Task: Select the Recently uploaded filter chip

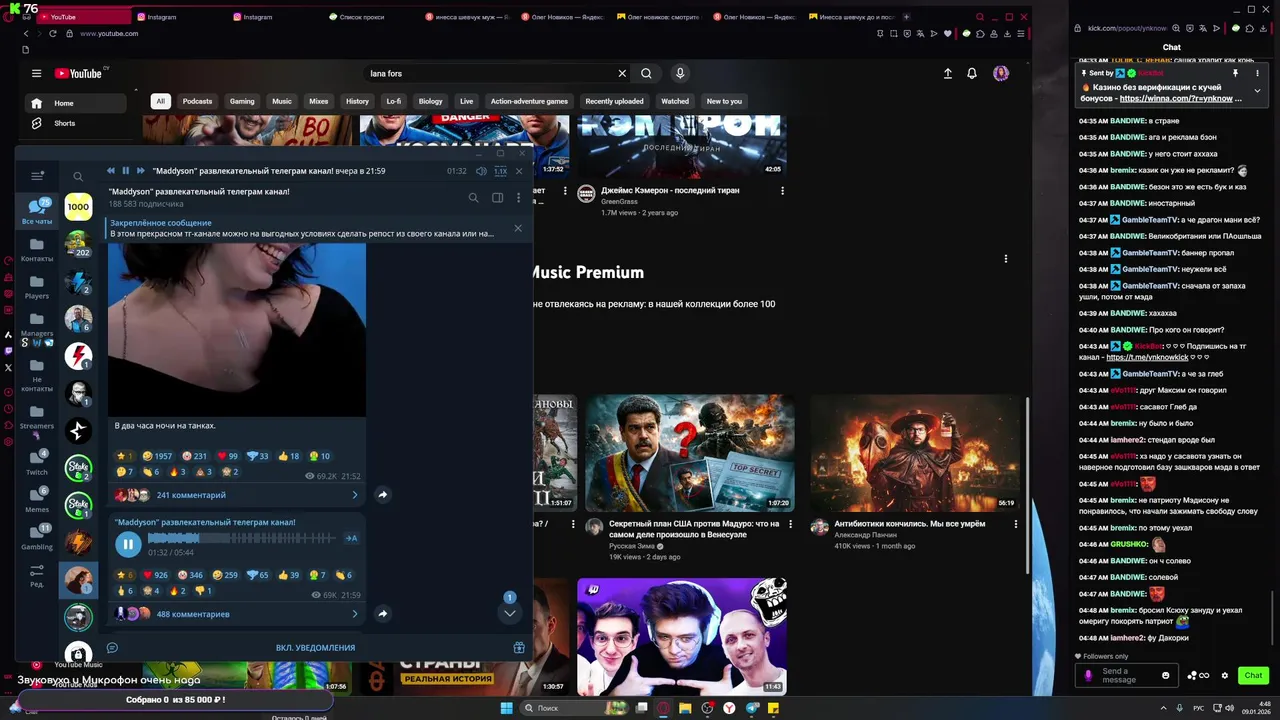Action: coord(614,101)
